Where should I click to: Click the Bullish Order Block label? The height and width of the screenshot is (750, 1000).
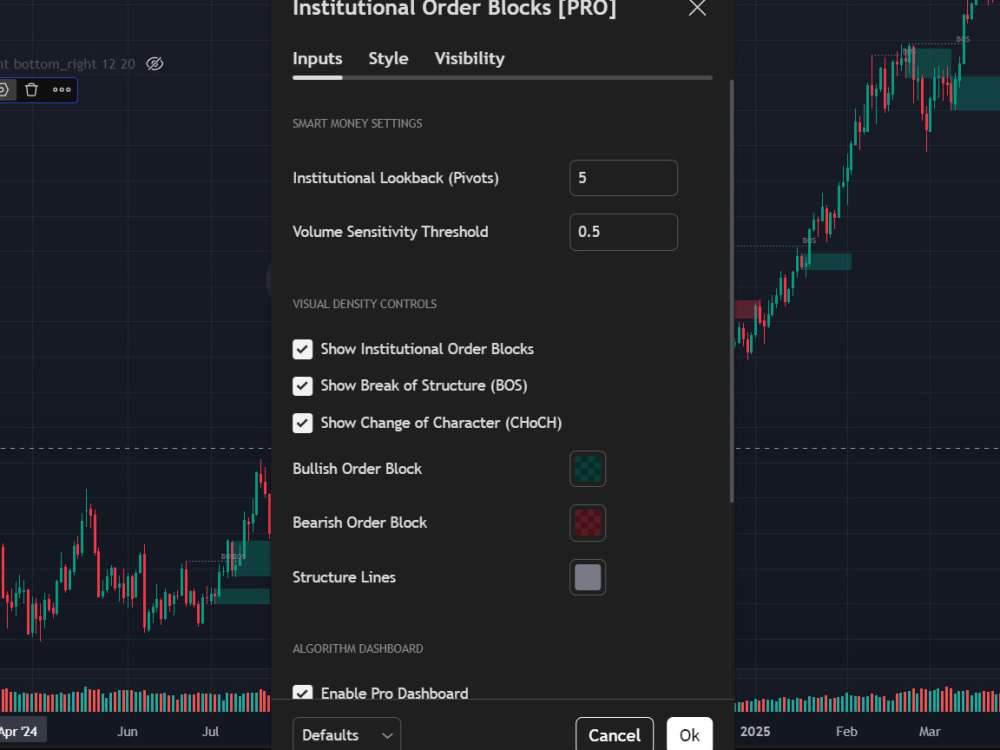[357, 469]
